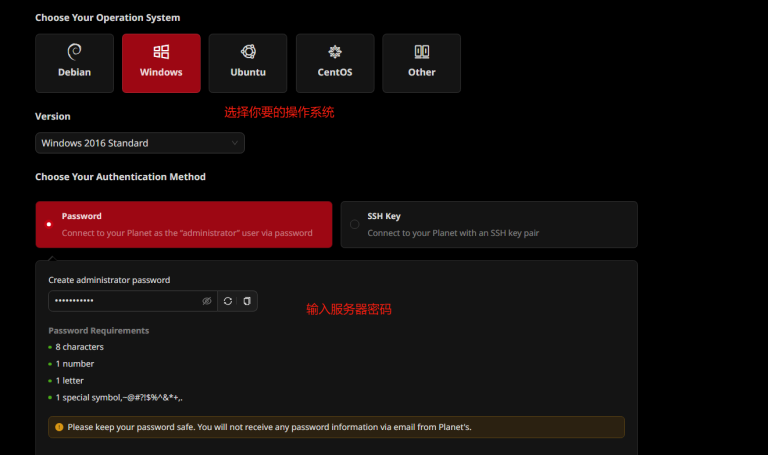Click the administrator user password description

pos(187,233)
